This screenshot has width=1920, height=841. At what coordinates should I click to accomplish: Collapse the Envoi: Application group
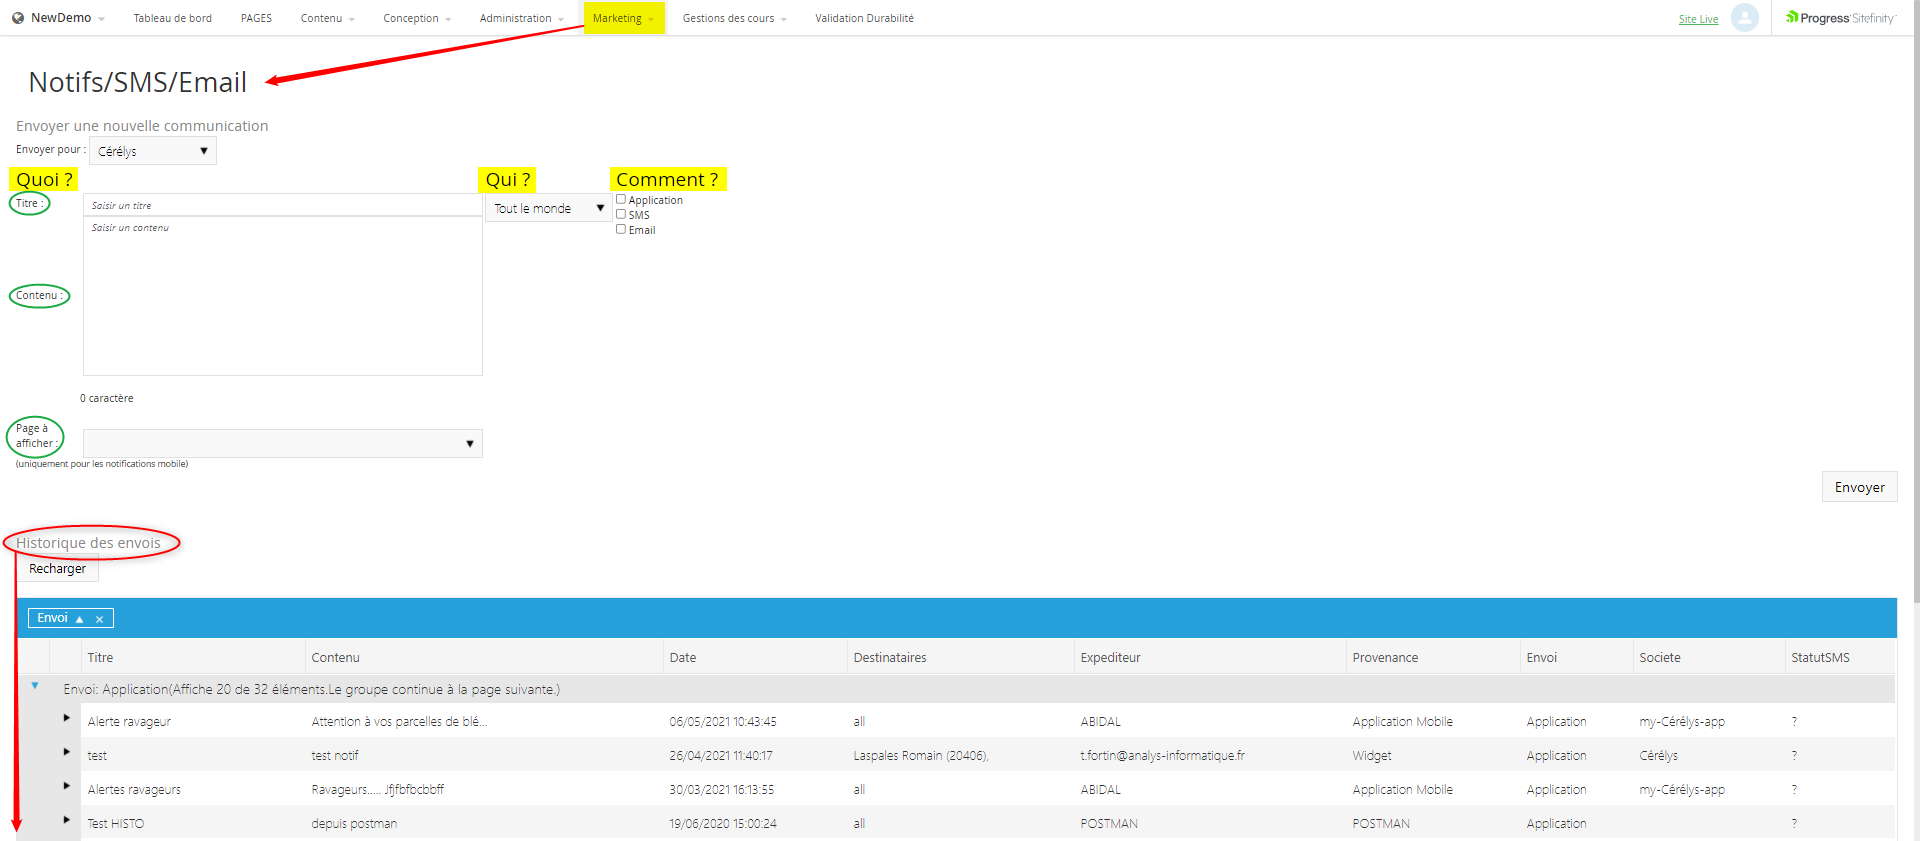(35, 686)
